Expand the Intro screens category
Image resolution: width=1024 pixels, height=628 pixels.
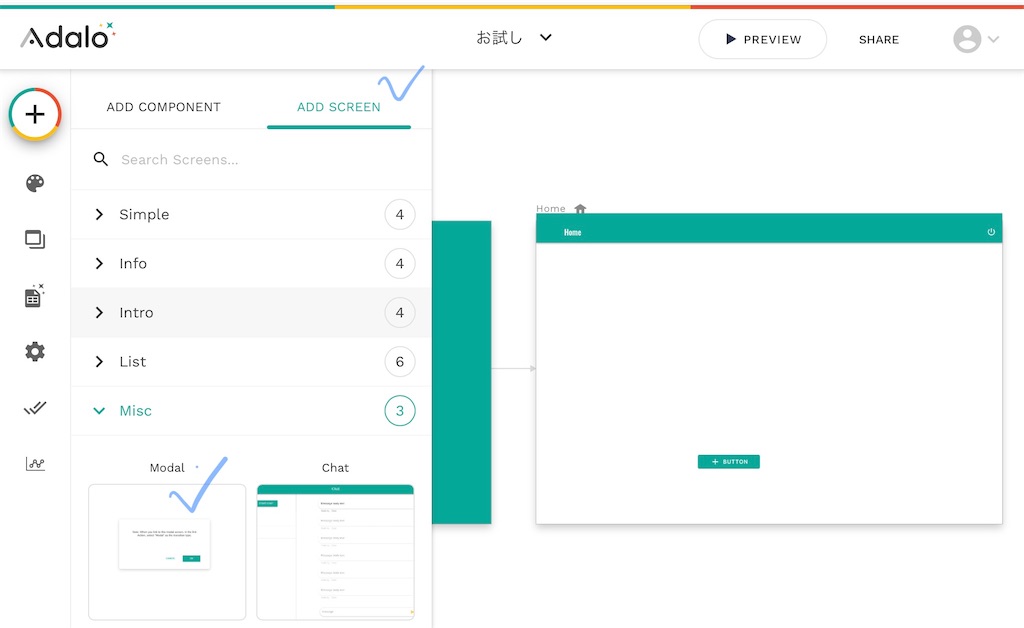click(x=251, y=312)
